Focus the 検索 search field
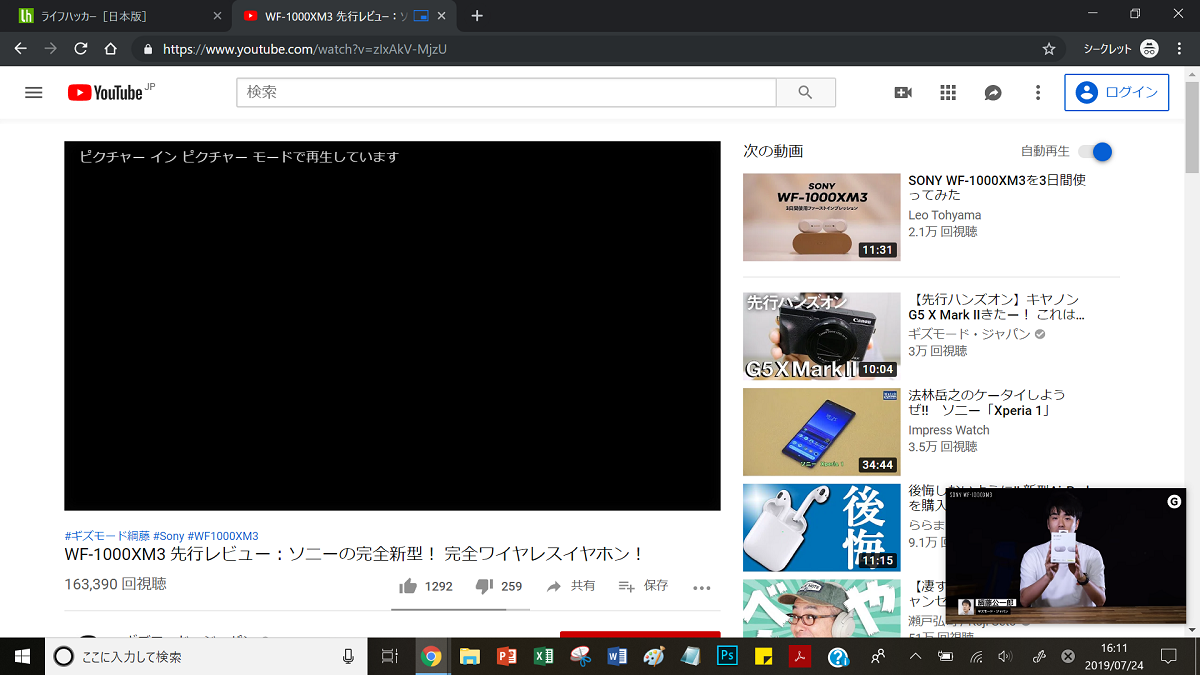 coord(506,92)
